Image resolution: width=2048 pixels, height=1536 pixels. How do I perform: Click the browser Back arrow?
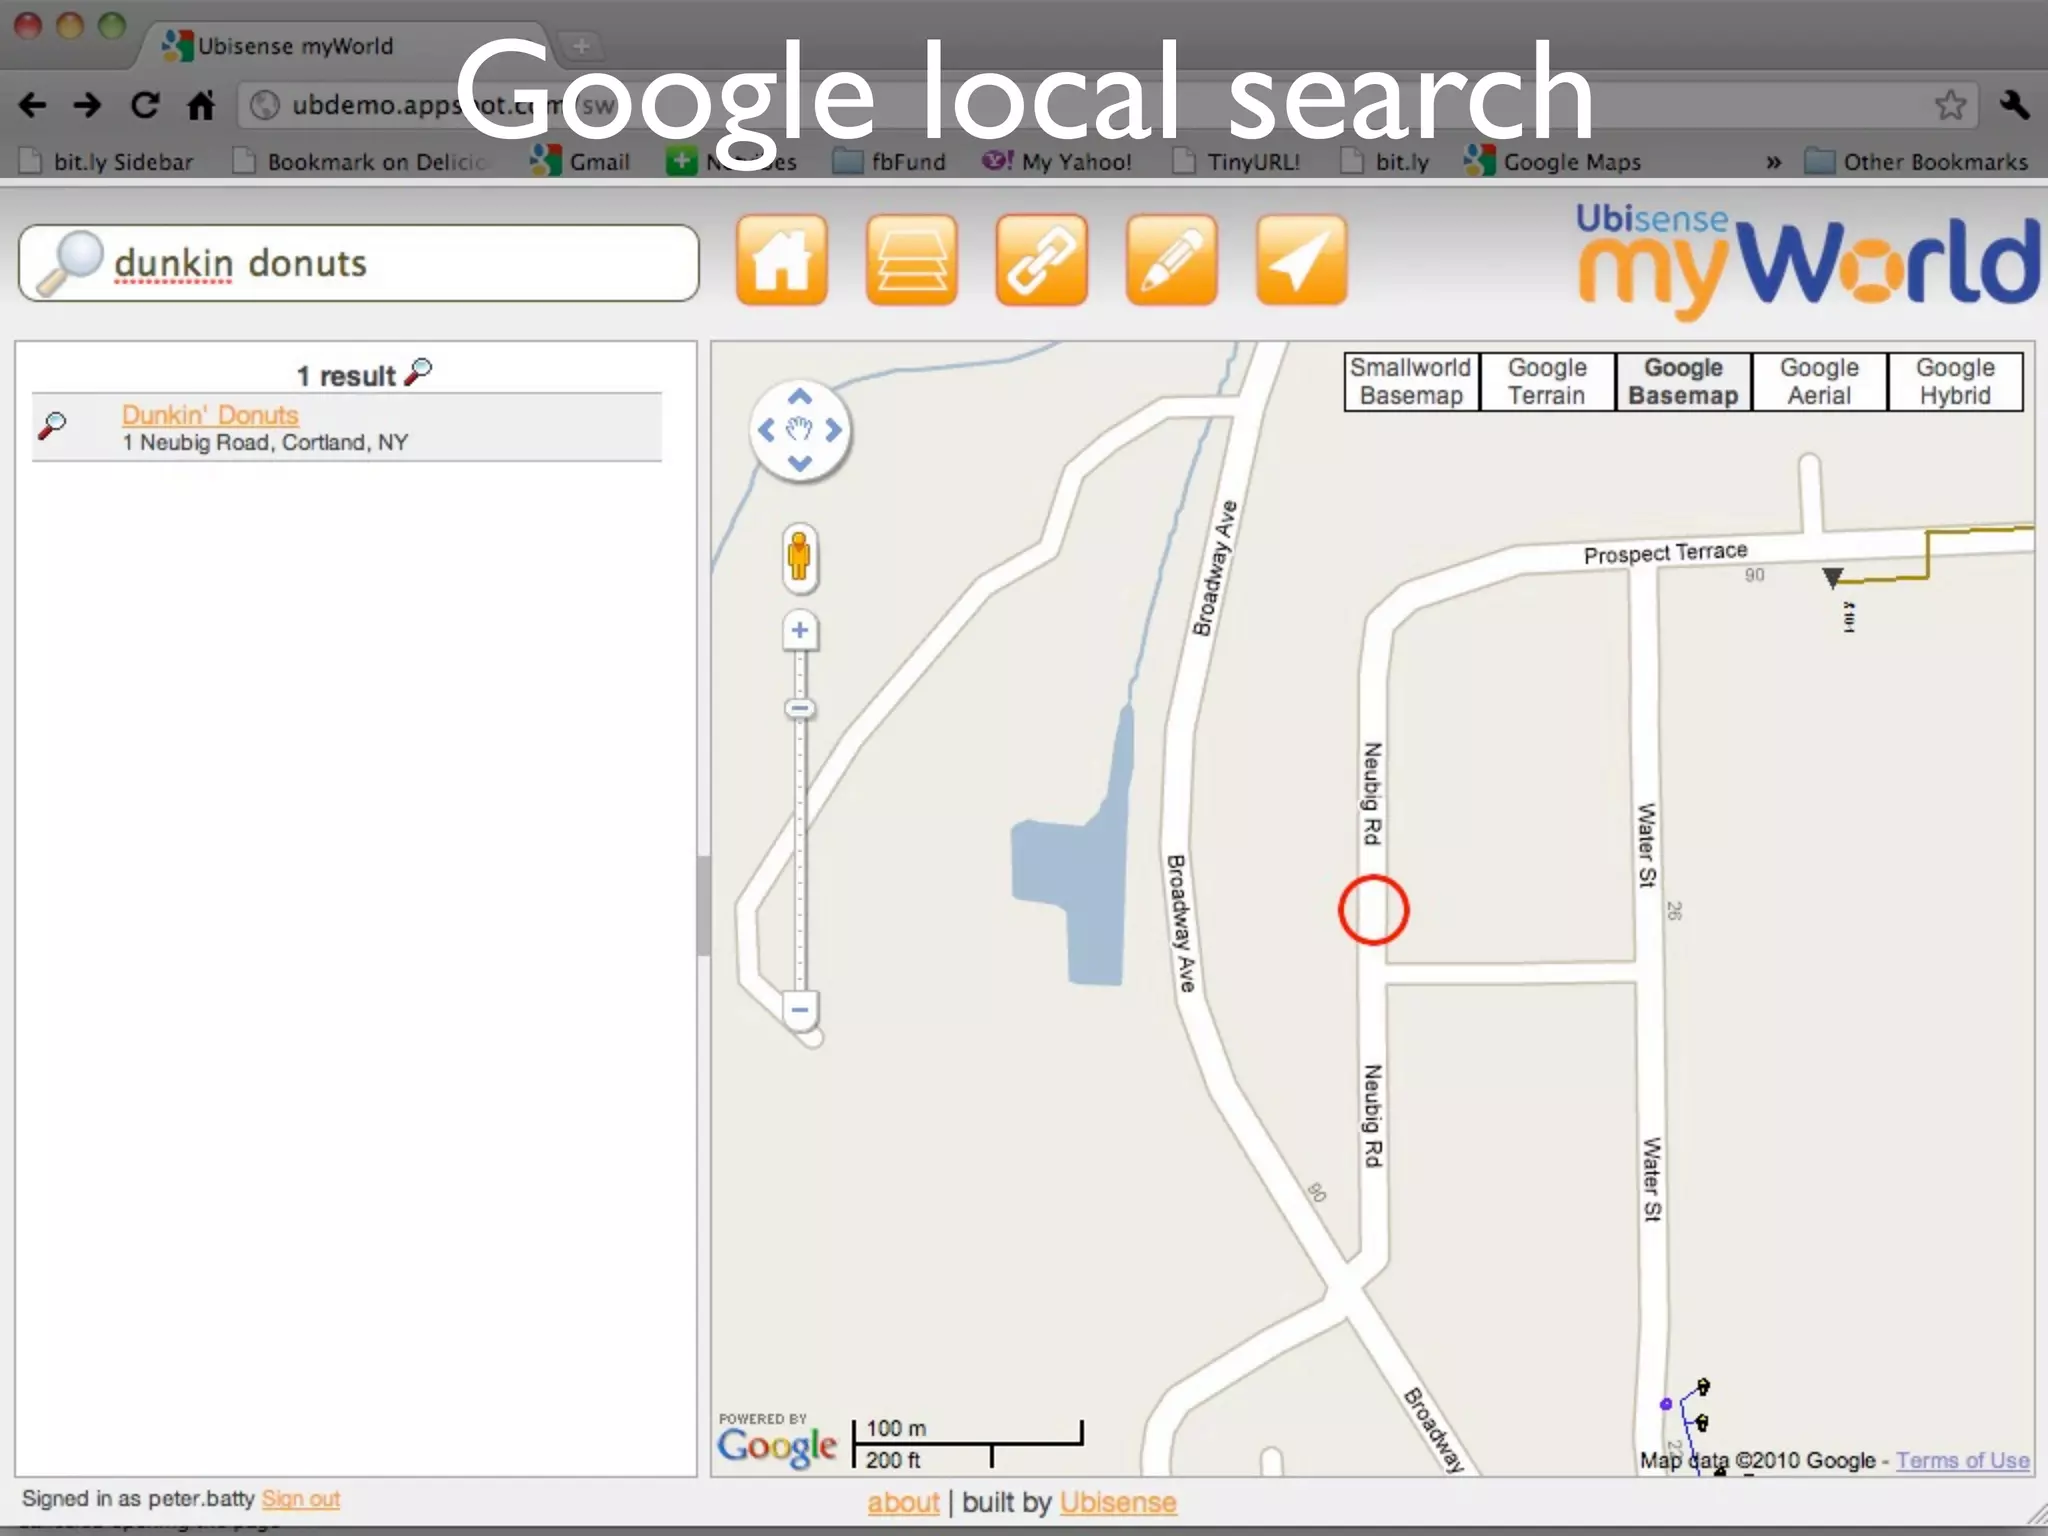pos(33,105)
